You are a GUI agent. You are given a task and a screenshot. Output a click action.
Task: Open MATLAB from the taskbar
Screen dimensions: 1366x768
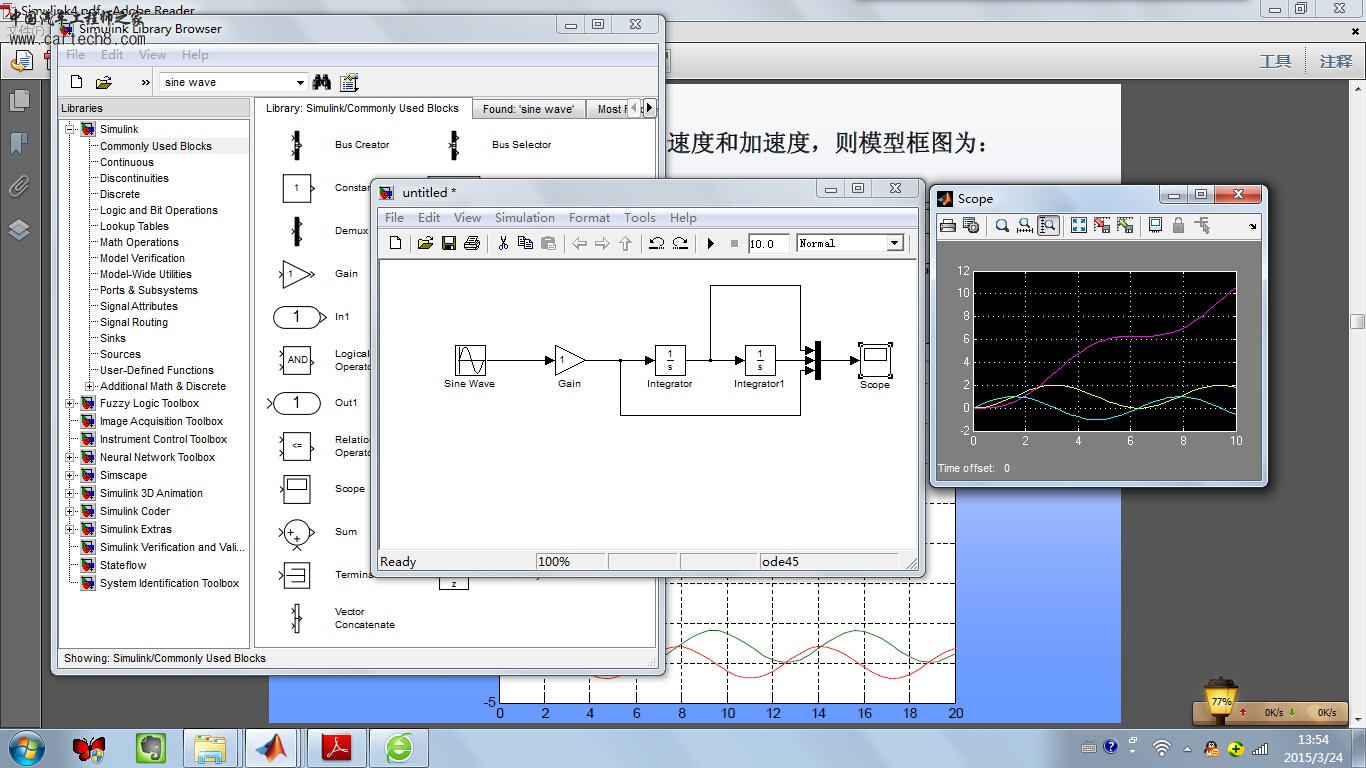pos(272,747)
